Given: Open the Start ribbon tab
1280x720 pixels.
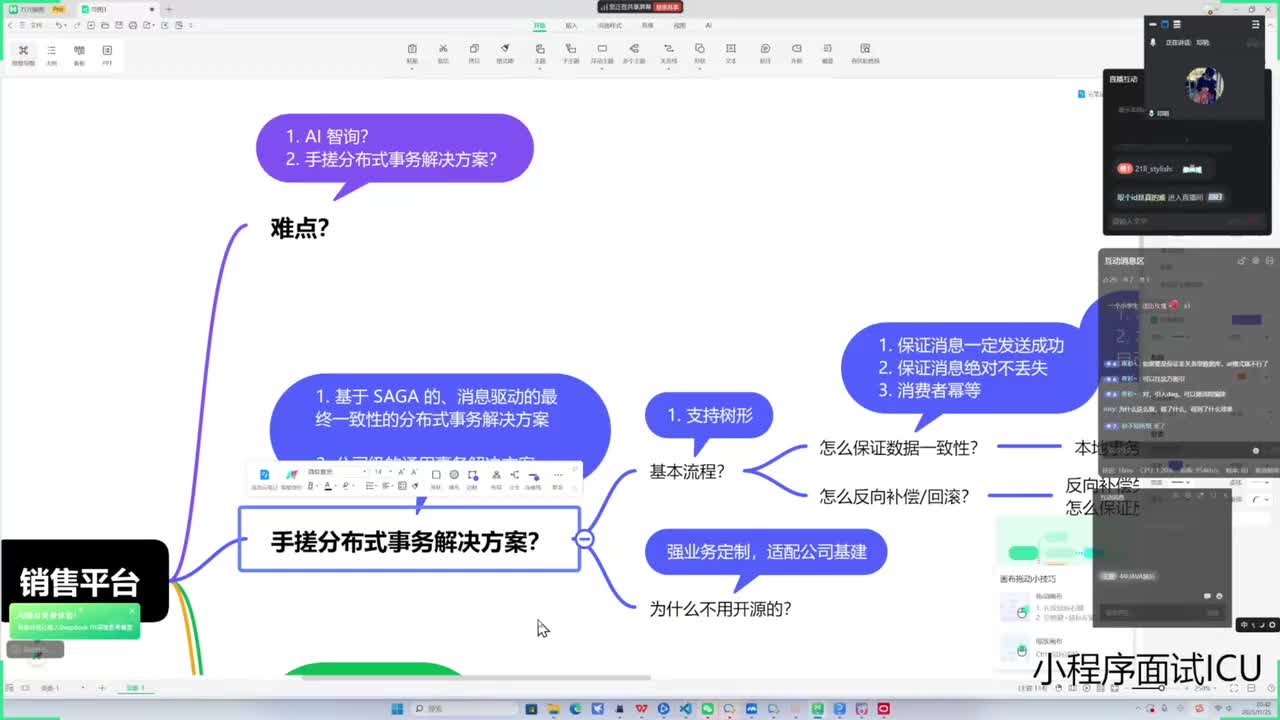Looking at the screenshot, I should click(x=540, y=25).
